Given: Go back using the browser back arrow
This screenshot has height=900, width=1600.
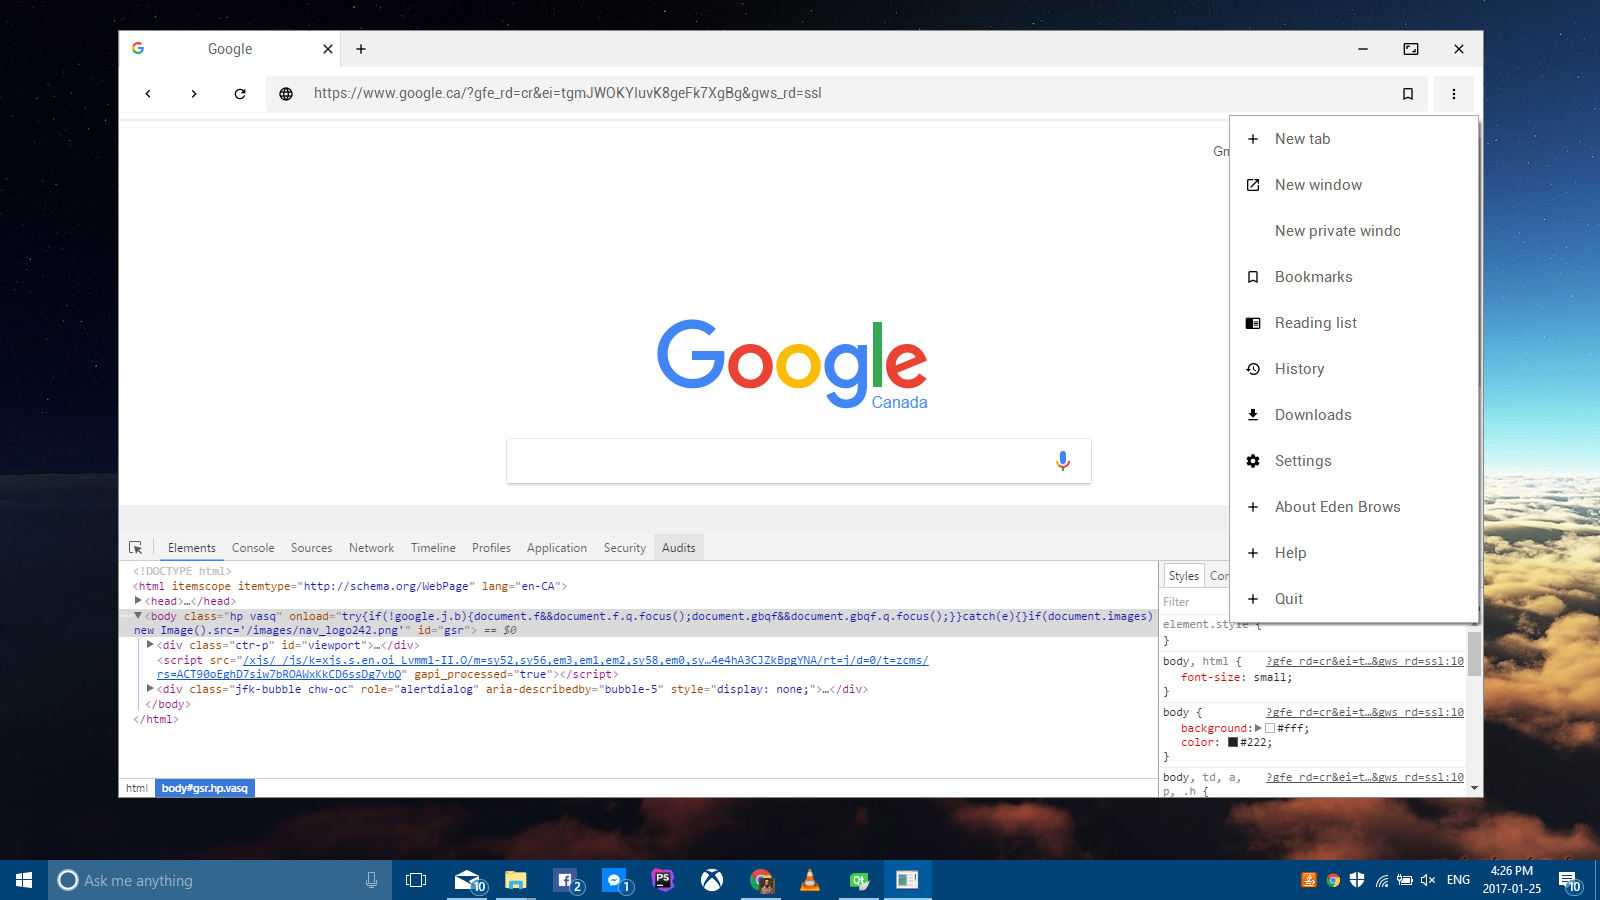Looking at the screenshot, I should (x=148, y=94).
